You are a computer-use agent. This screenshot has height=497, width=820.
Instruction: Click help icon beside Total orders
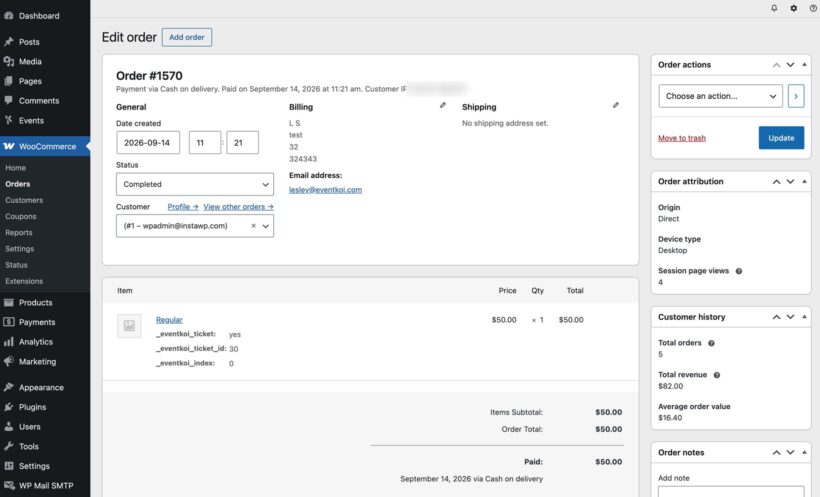[x=711, y=343]
